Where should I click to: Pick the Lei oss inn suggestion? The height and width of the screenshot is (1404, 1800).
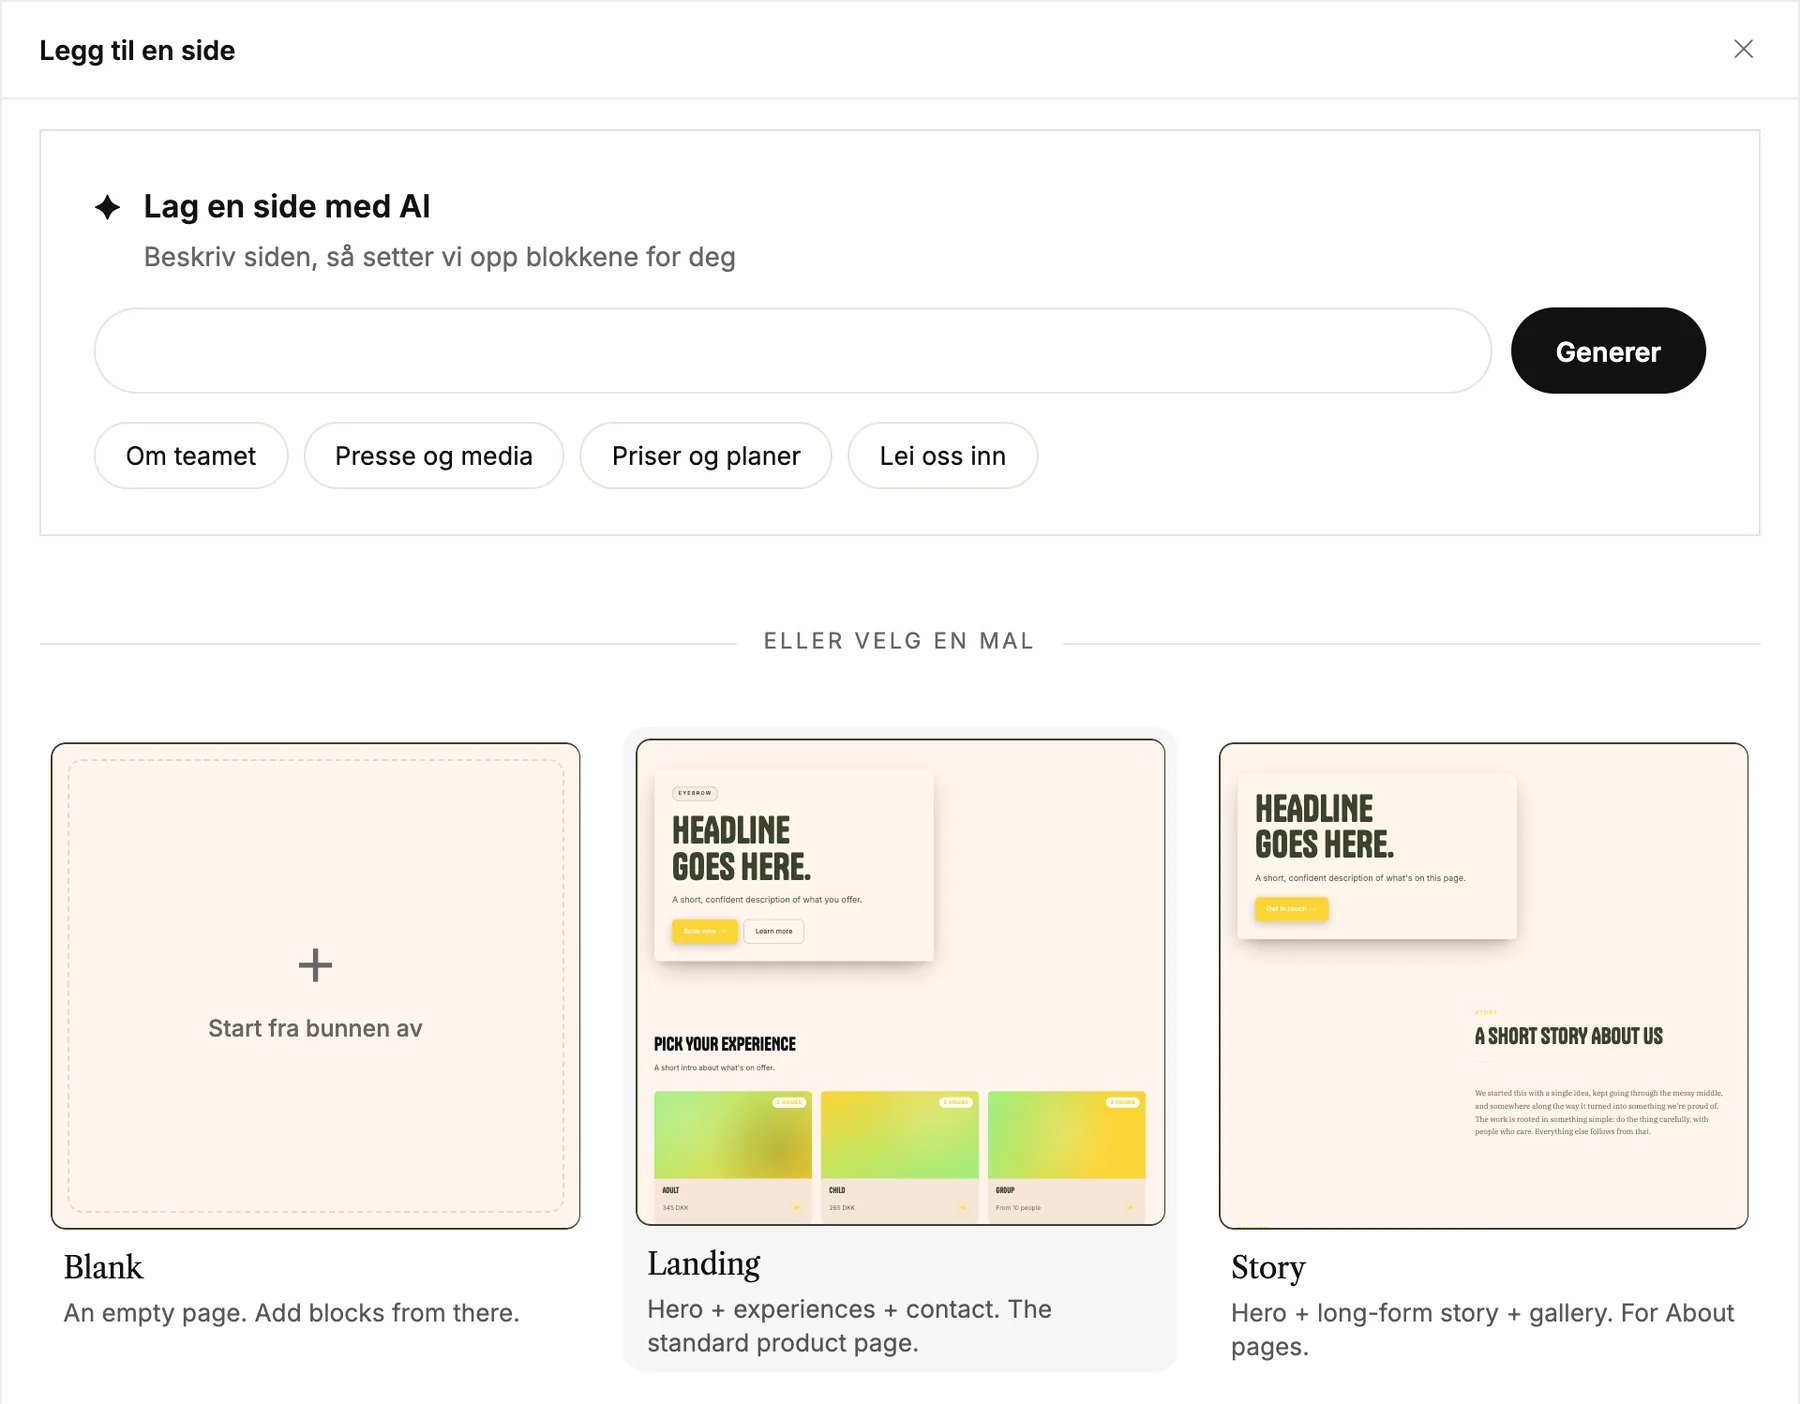[943, 456]
